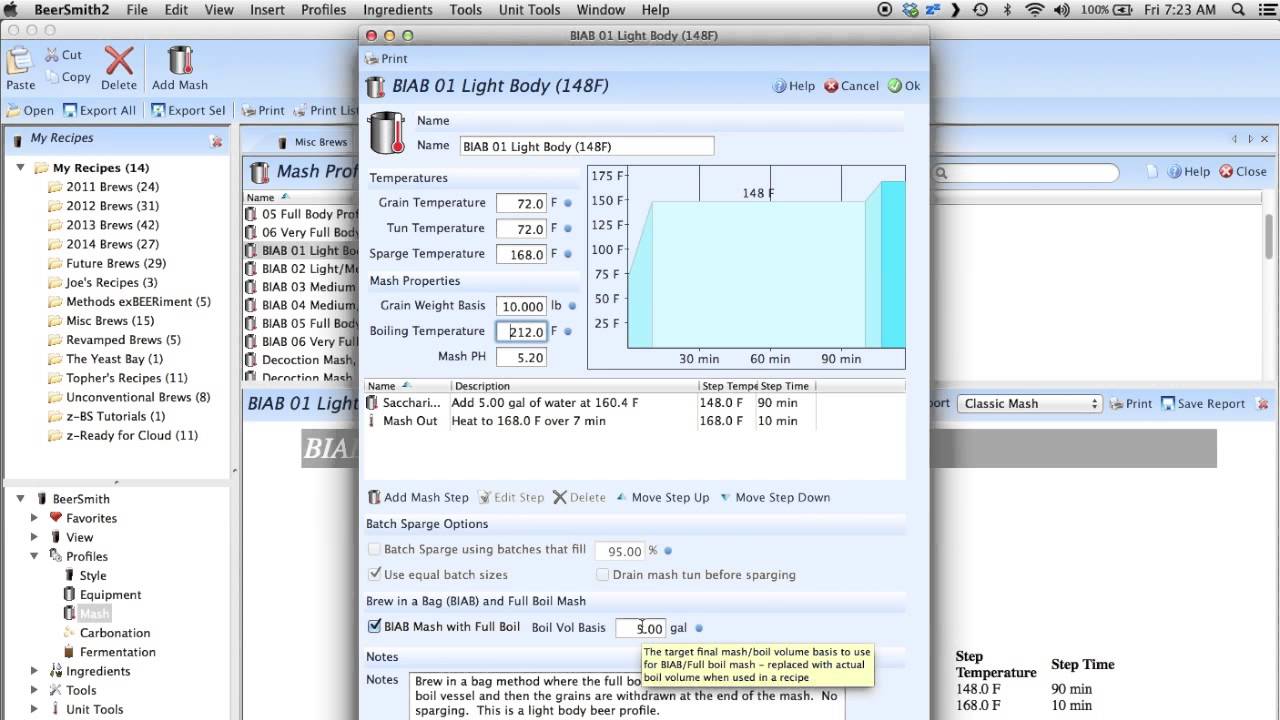Click unit toggle dot beside Grain Temperature

(x=568, y=203)
